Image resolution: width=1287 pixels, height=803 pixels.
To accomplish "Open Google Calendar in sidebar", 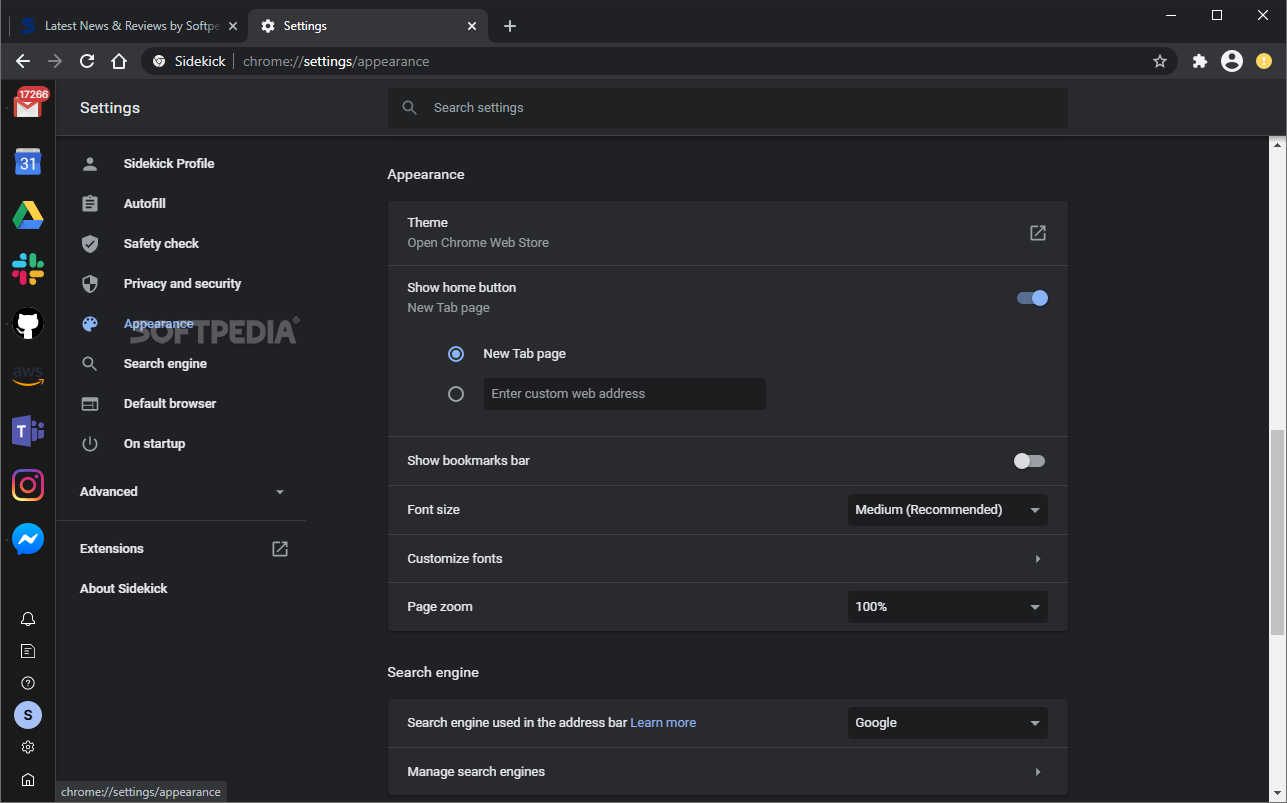I will click(x=28, y=162).
